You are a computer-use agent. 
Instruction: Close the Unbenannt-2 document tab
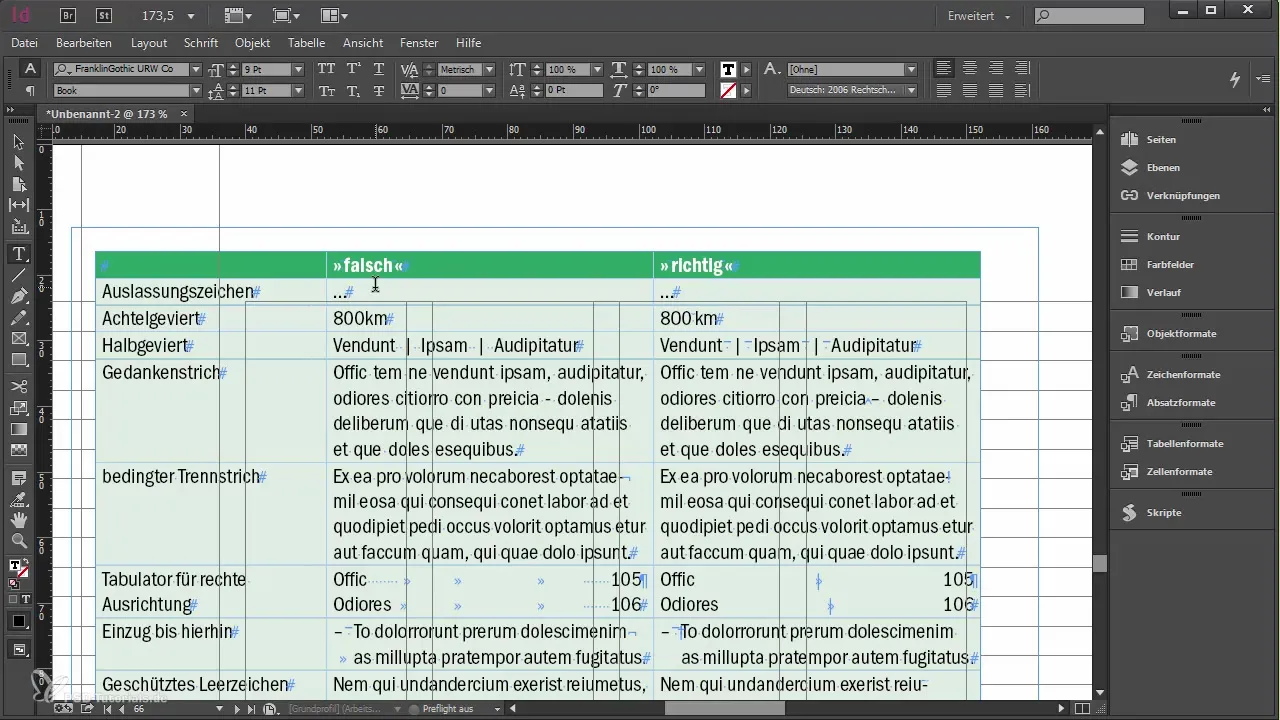coord(184,114)
